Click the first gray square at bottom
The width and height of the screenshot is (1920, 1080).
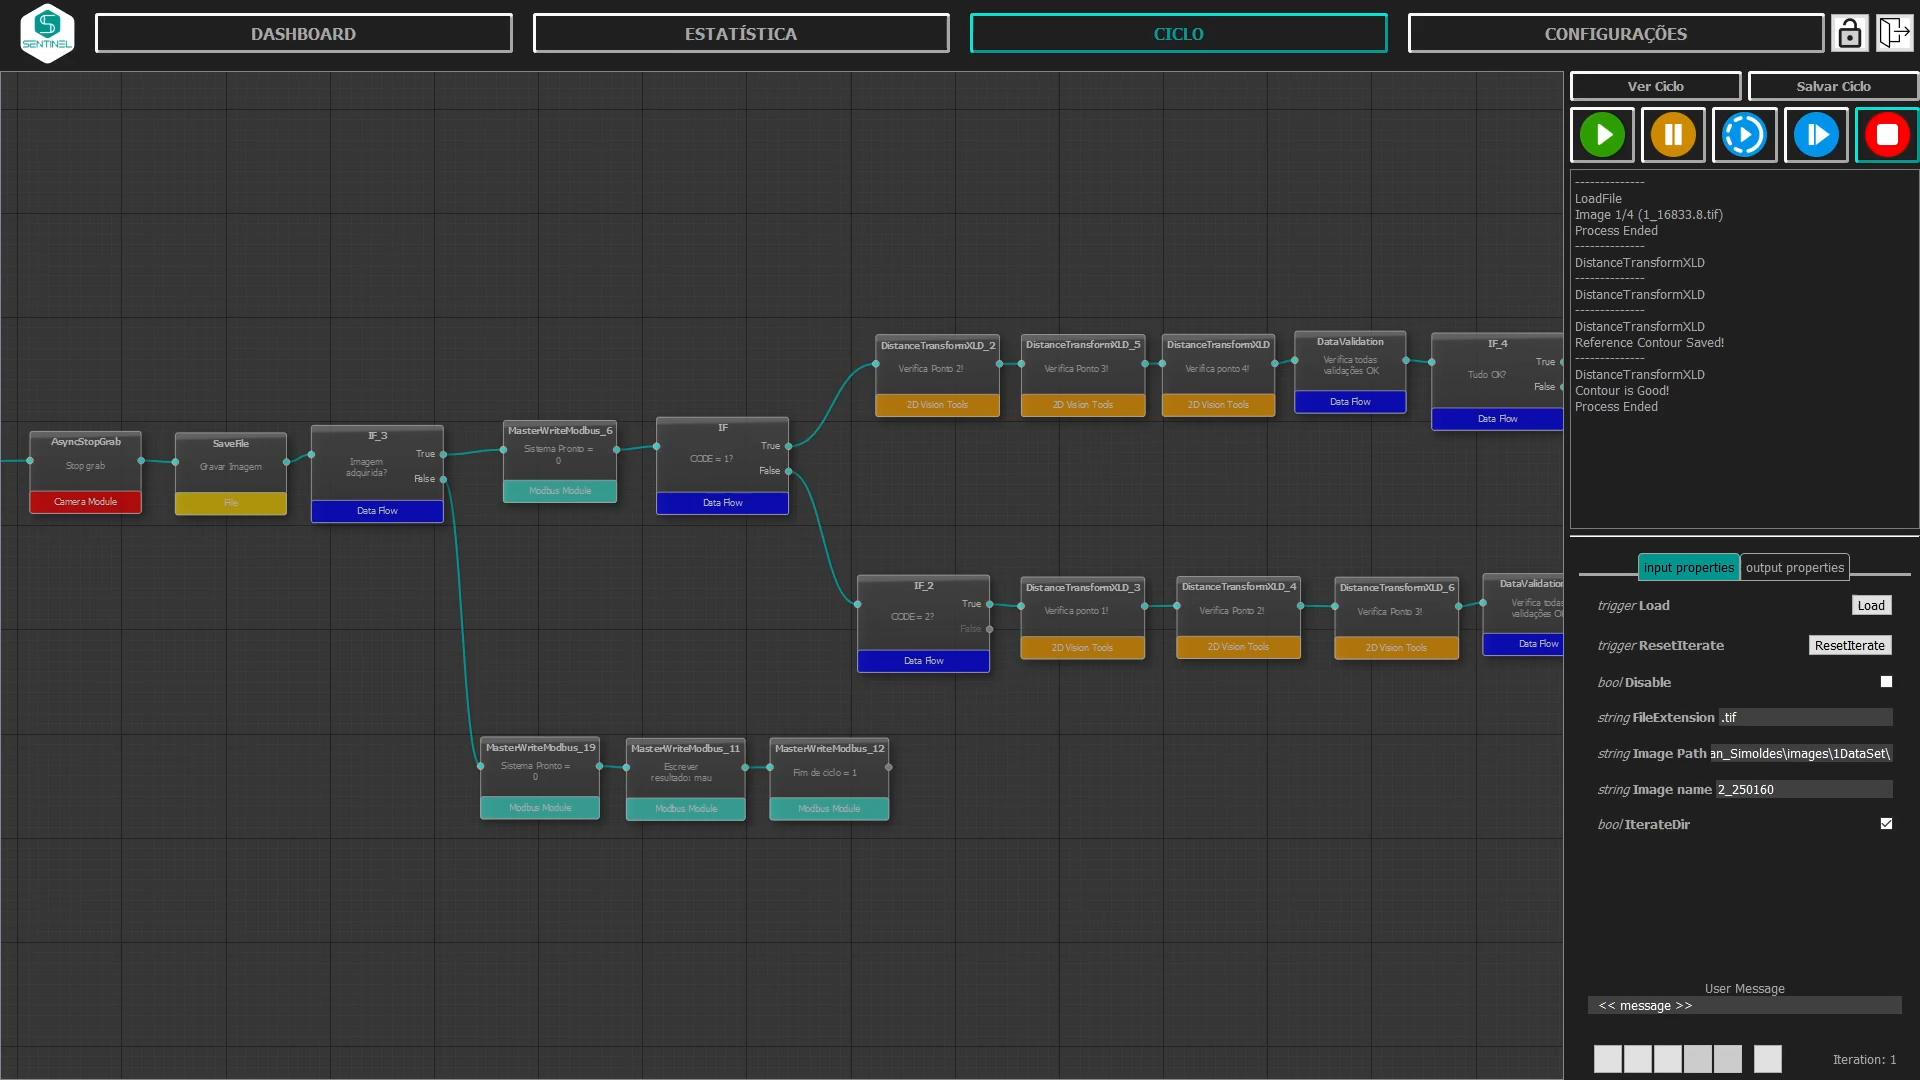click(1607, 1059)
